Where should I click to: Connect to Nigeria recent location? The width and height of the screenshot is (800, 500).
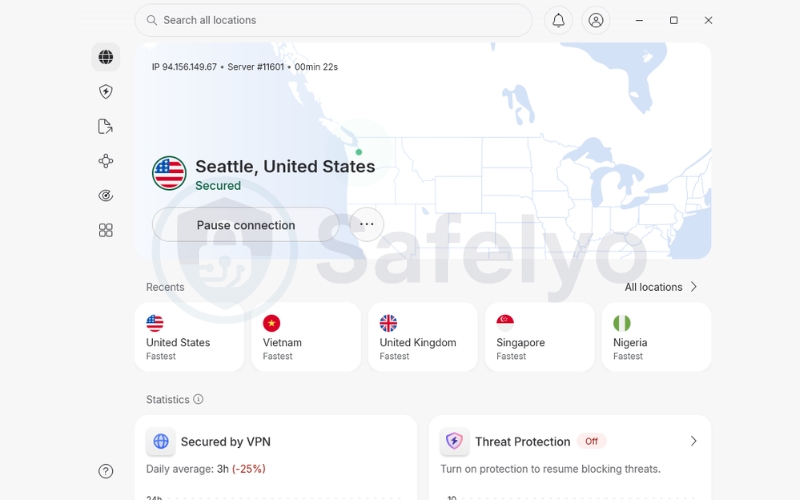[657, 337]
